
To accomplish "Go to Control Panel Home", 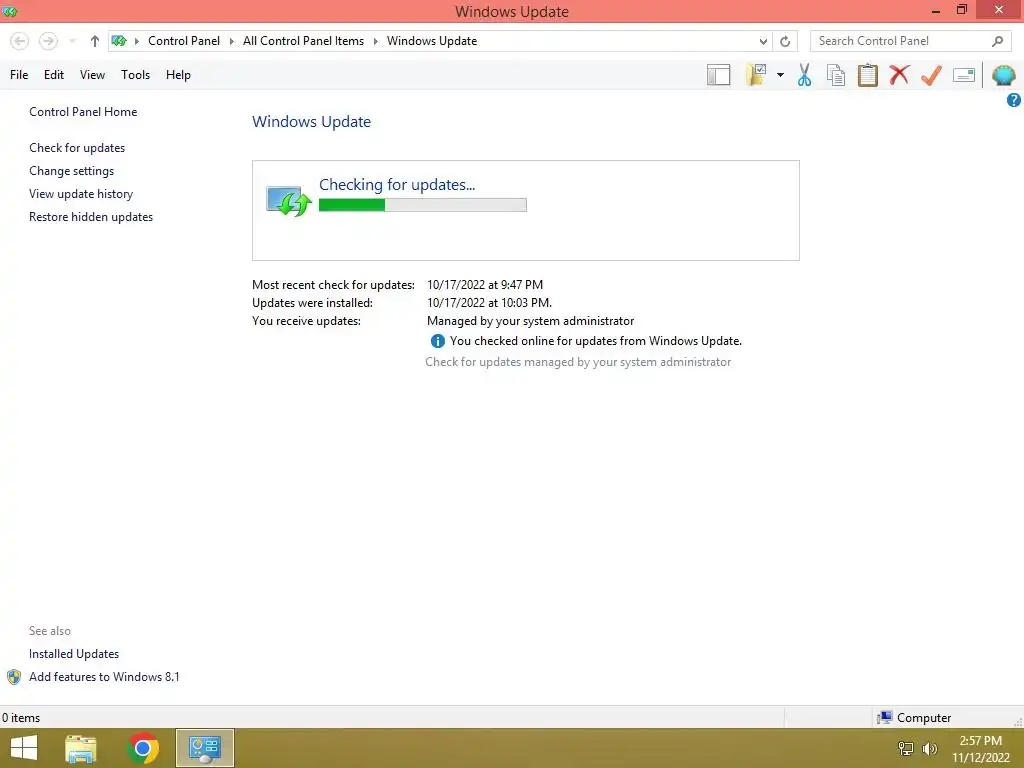I will (x=83, y=112).
